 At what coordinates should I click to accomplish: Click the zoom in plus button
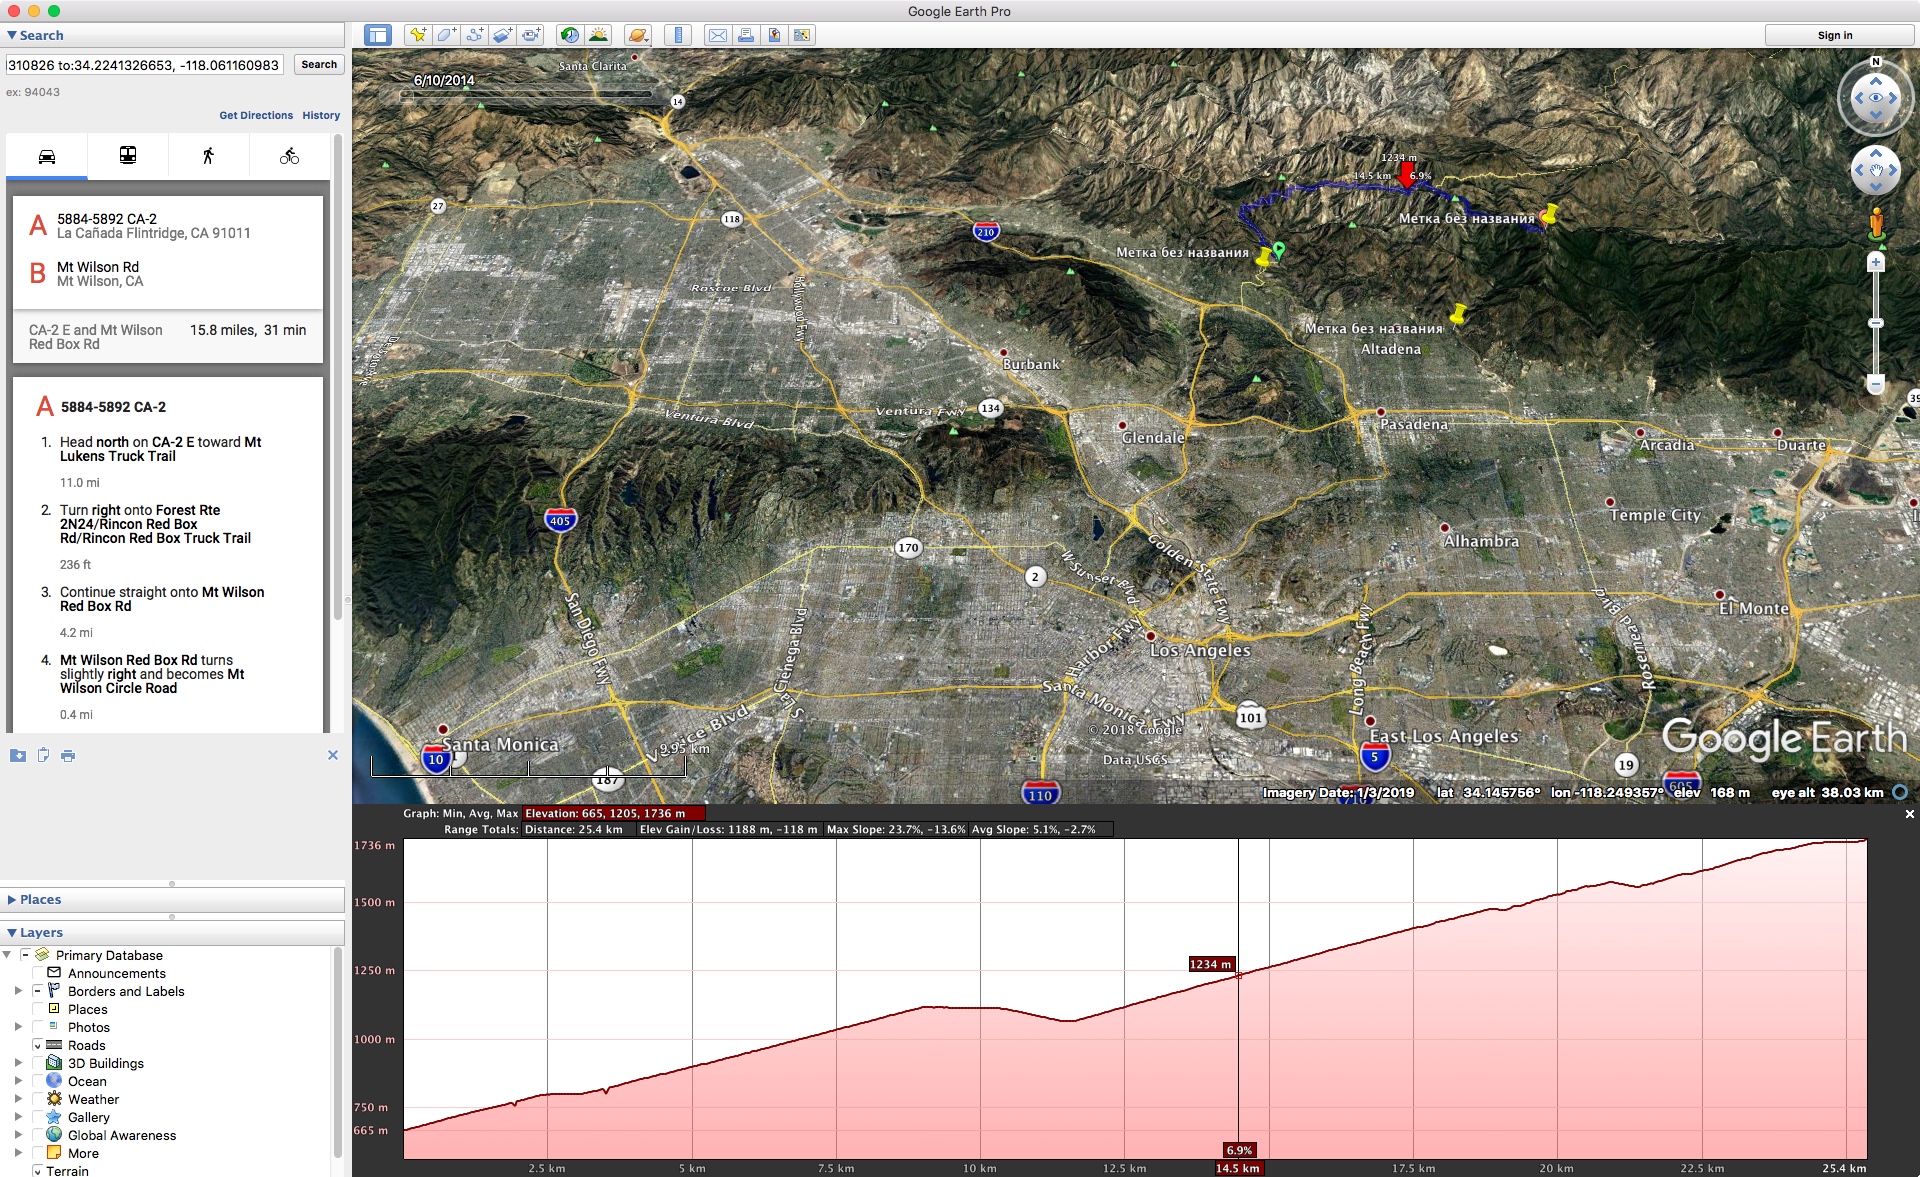point(1876,262)
